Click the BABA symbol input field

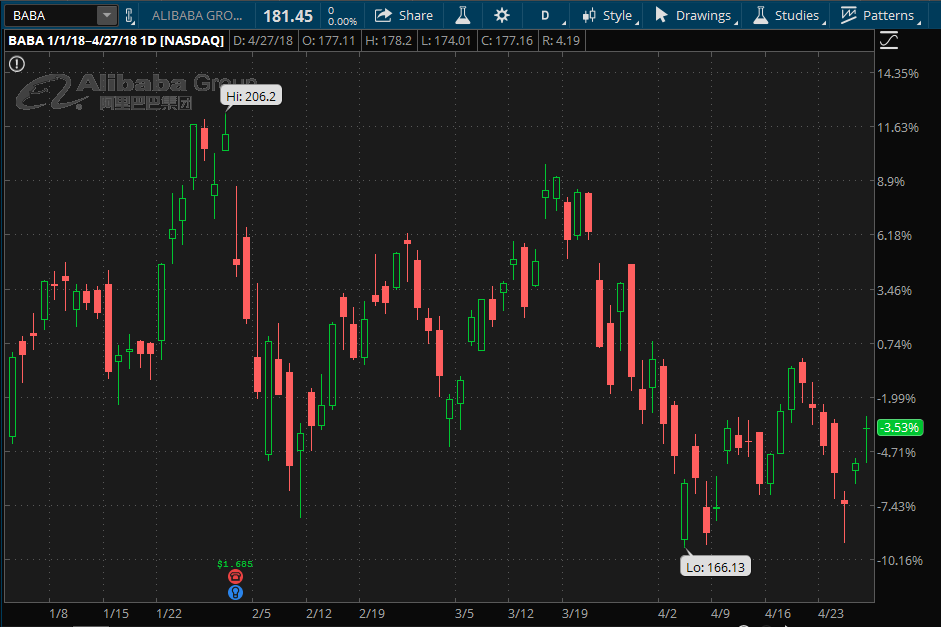click(x=51, y=16)
